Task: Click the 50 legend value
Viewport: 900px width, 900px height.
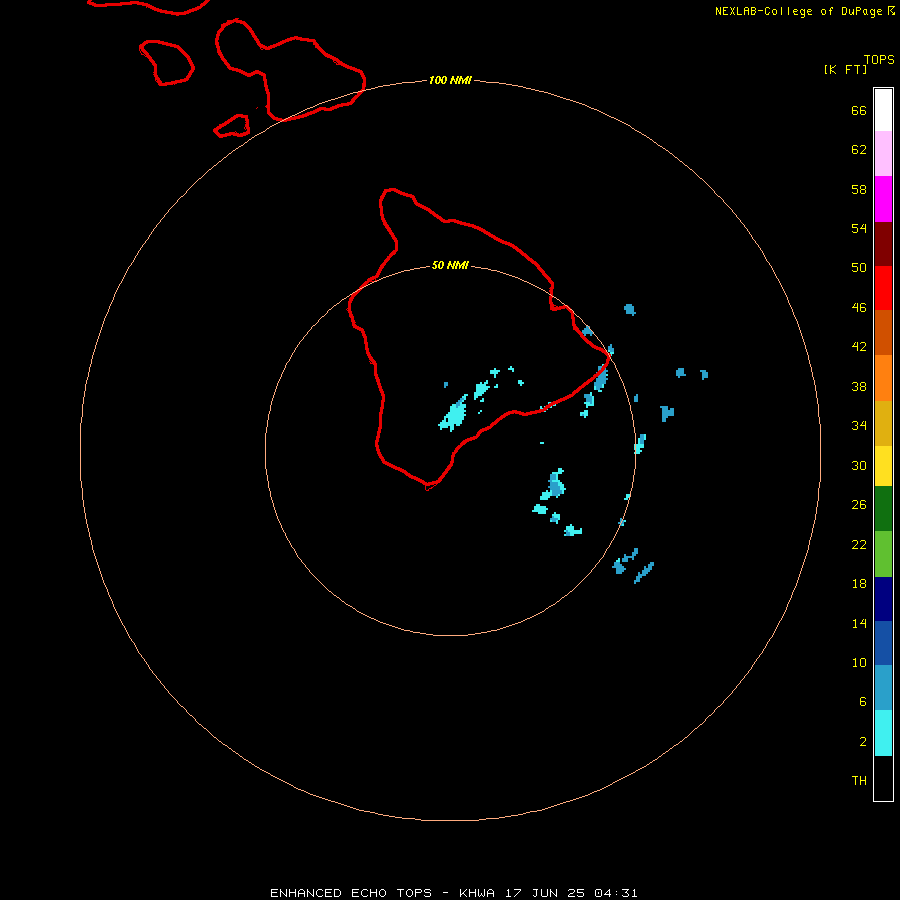Action: (859, 267)
